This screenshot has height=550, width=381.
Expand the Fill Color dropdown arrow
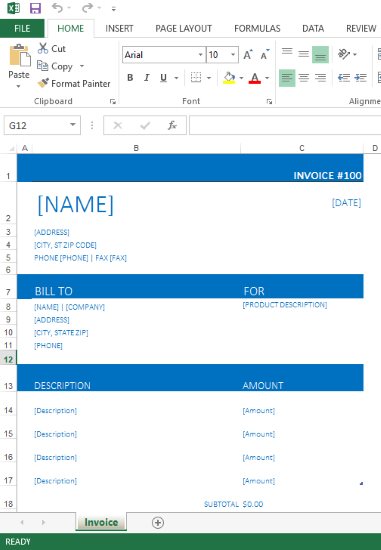click(x=241, y=78)
